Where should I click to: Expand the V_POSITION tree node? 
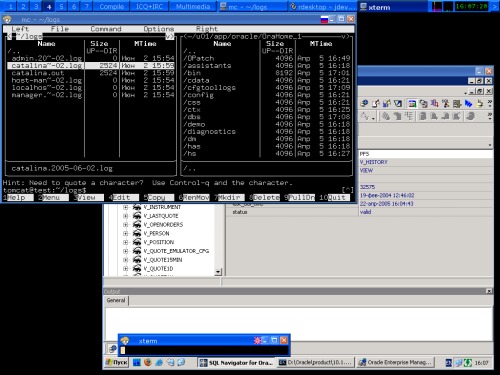(x=126, y=242)
